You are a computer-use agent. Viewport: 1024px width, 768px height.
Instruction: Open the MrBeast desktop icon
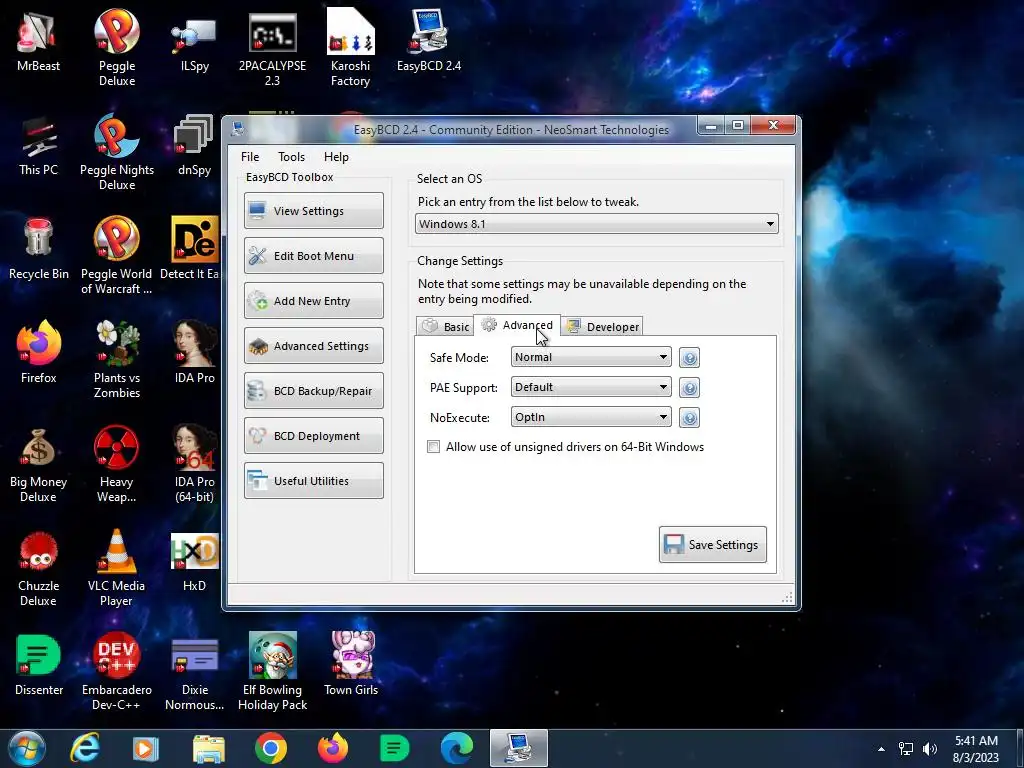click(x=38, y=42)
